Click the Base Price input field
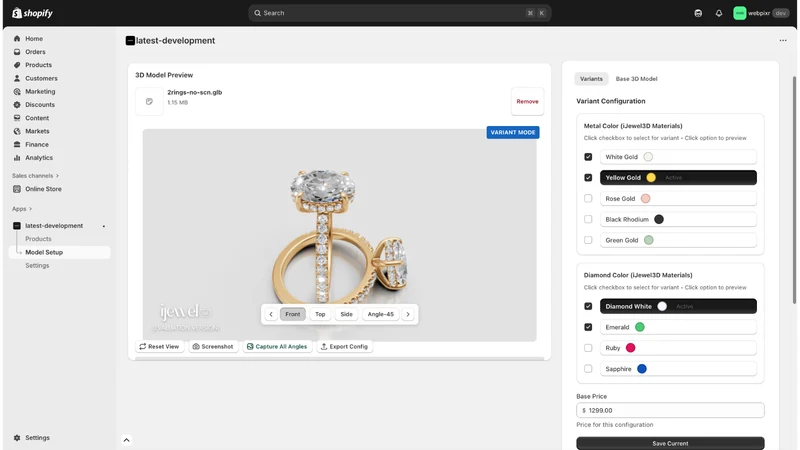Viewport: 800px width, 450px height. [x=670, y=410]
